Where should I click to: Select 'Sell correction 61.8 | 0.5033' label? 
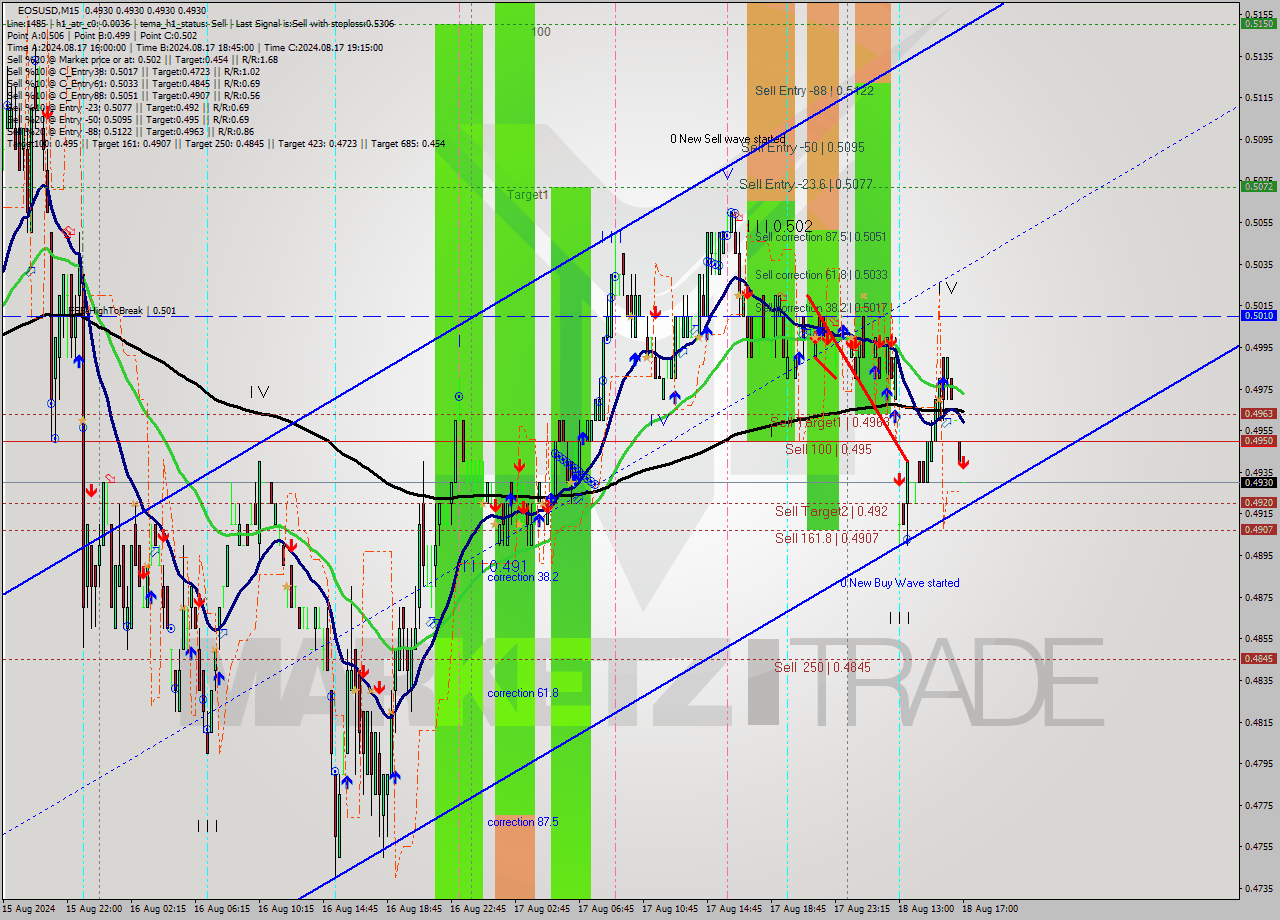point(821,275)
